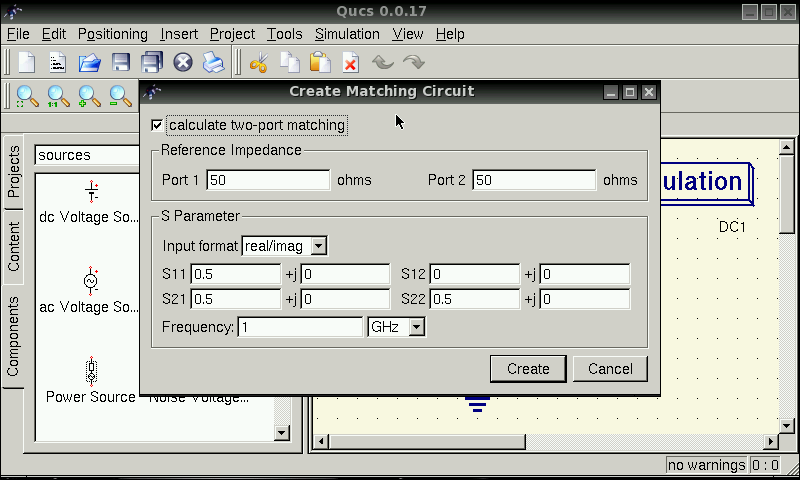Click Qucs logo in main title bar
The width and height of the screenshot is (800, 480).
[x=14, y=11]
